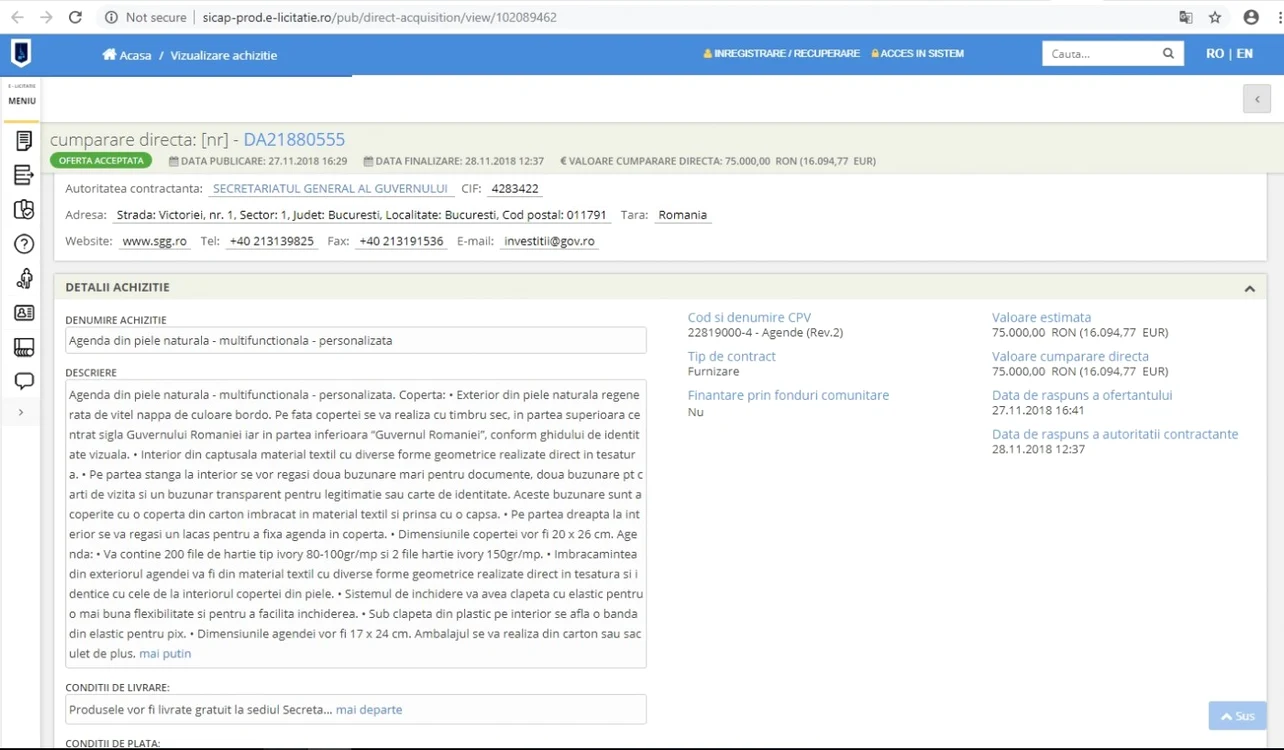Image resolution: width=1284 pixels, height=750 pixels.
Task: Open the ID card sidebar icon
Action: 24,313
